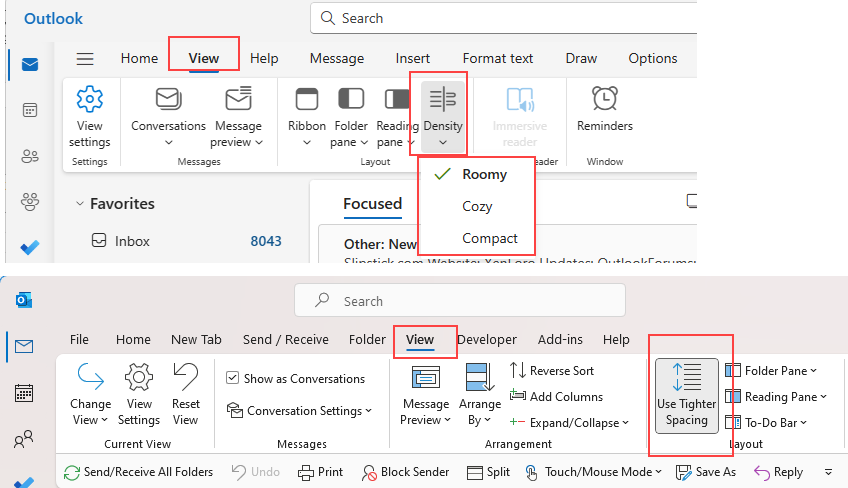This screenshot has height=488, width=848.
Task: Open Message tab in new Outlook
Action: [337, 58]
